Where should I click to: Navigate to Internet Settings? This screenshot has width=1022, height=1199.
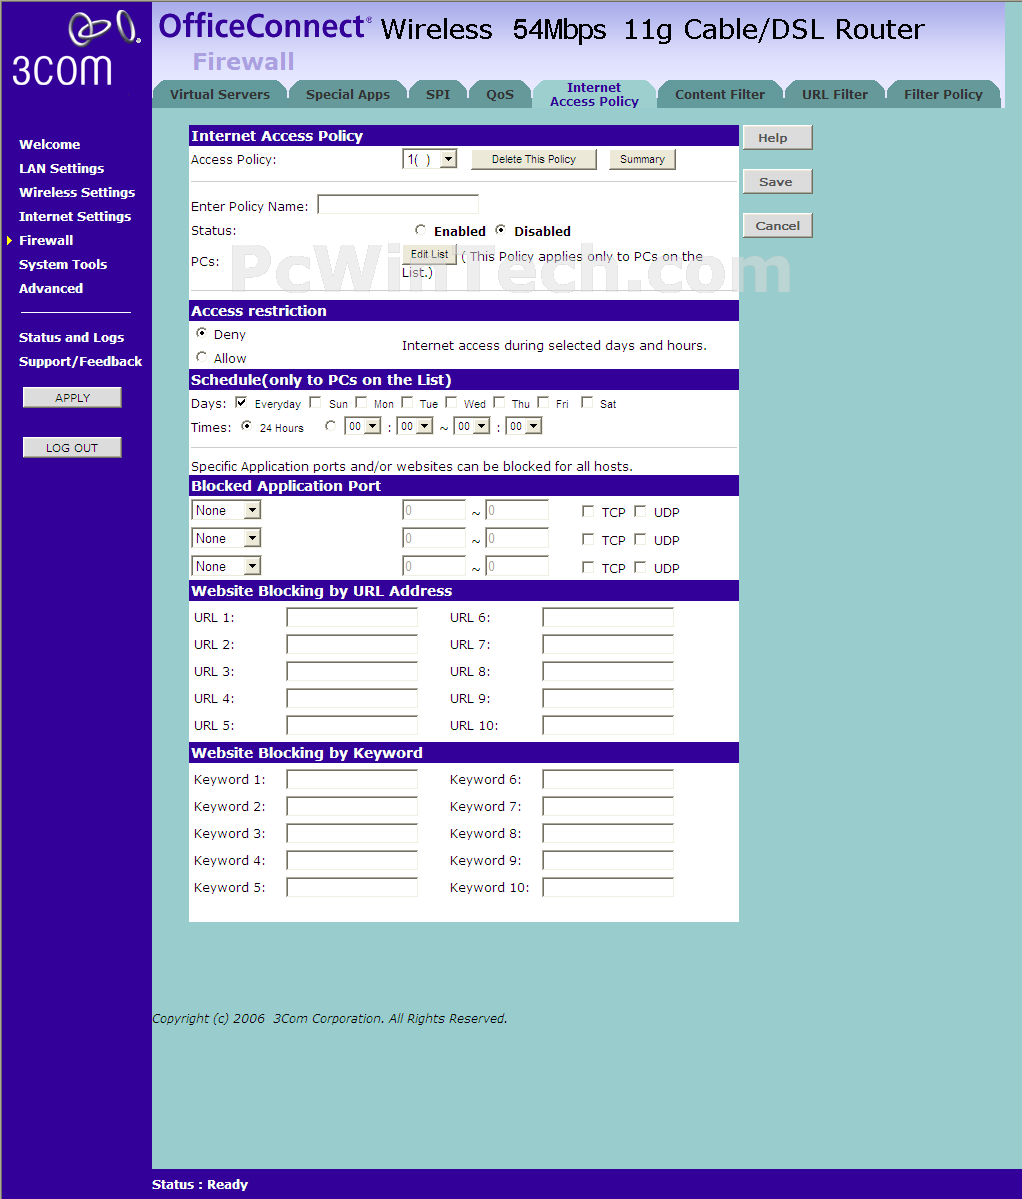point(75,216)
